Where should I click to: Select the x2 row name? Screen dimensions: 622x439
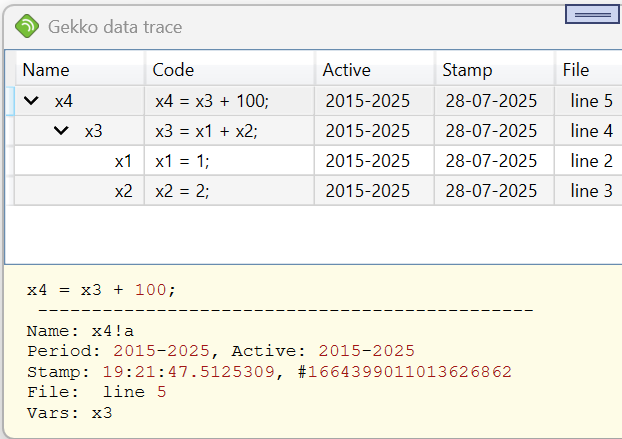tap(123, 191)
